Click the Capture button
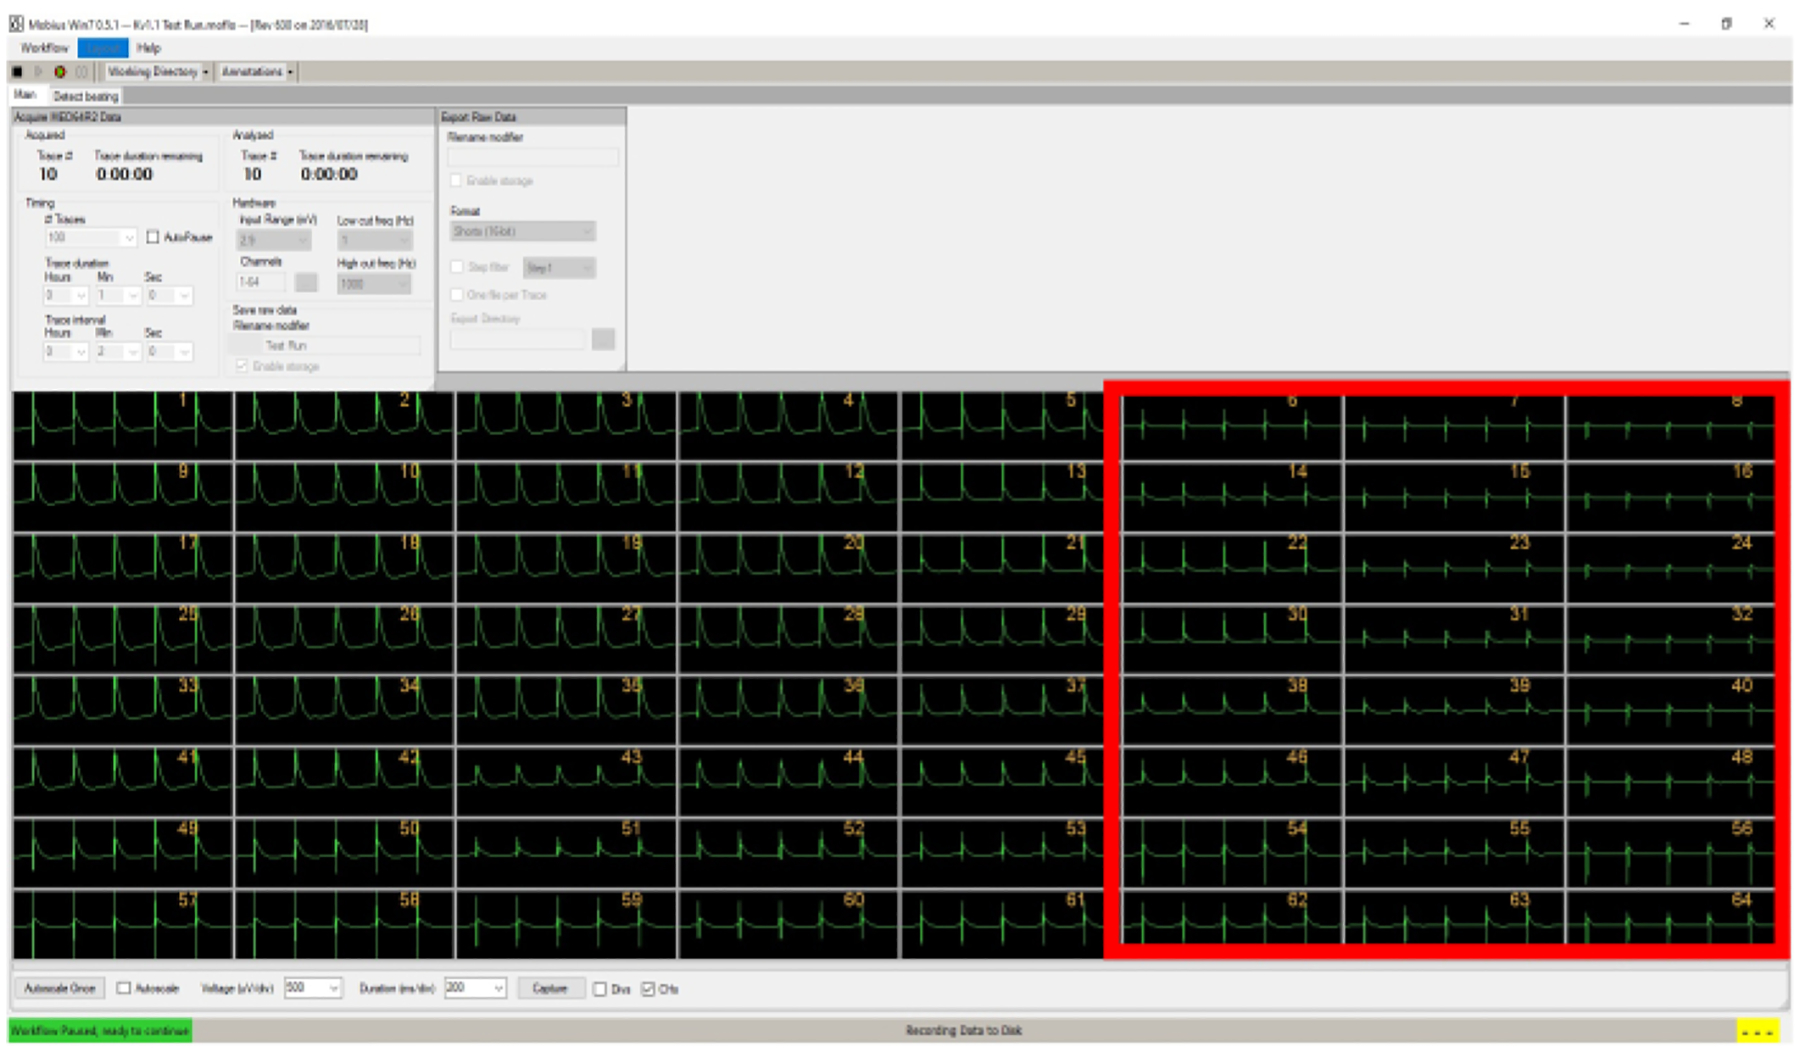 pos(550,988)
